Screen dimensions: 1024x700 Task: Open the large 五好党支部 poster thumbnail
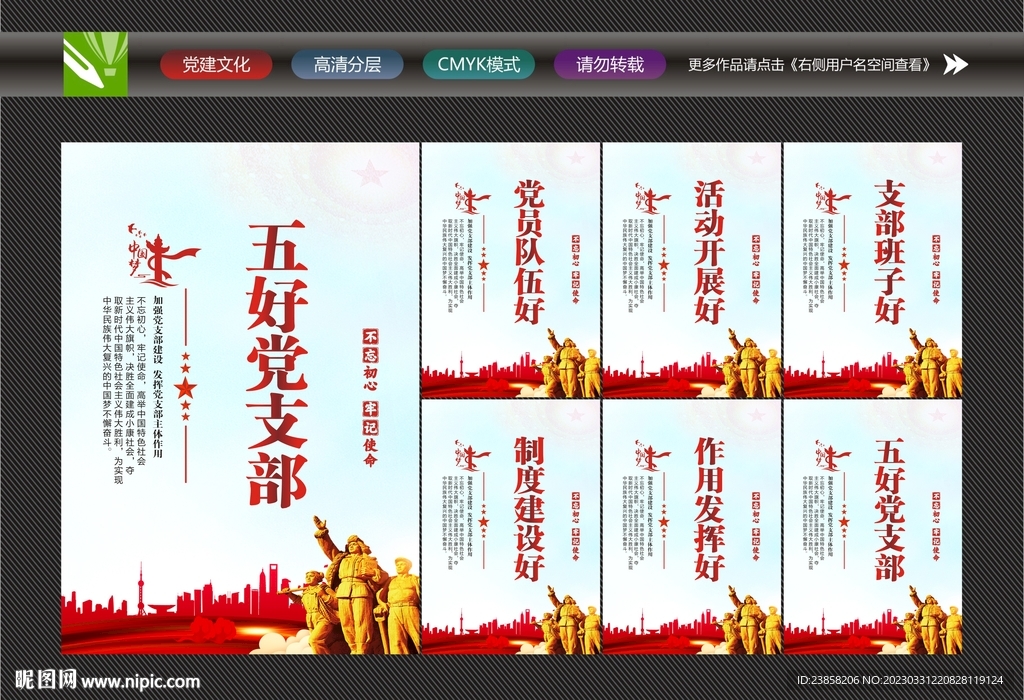[x=240, y=398]
